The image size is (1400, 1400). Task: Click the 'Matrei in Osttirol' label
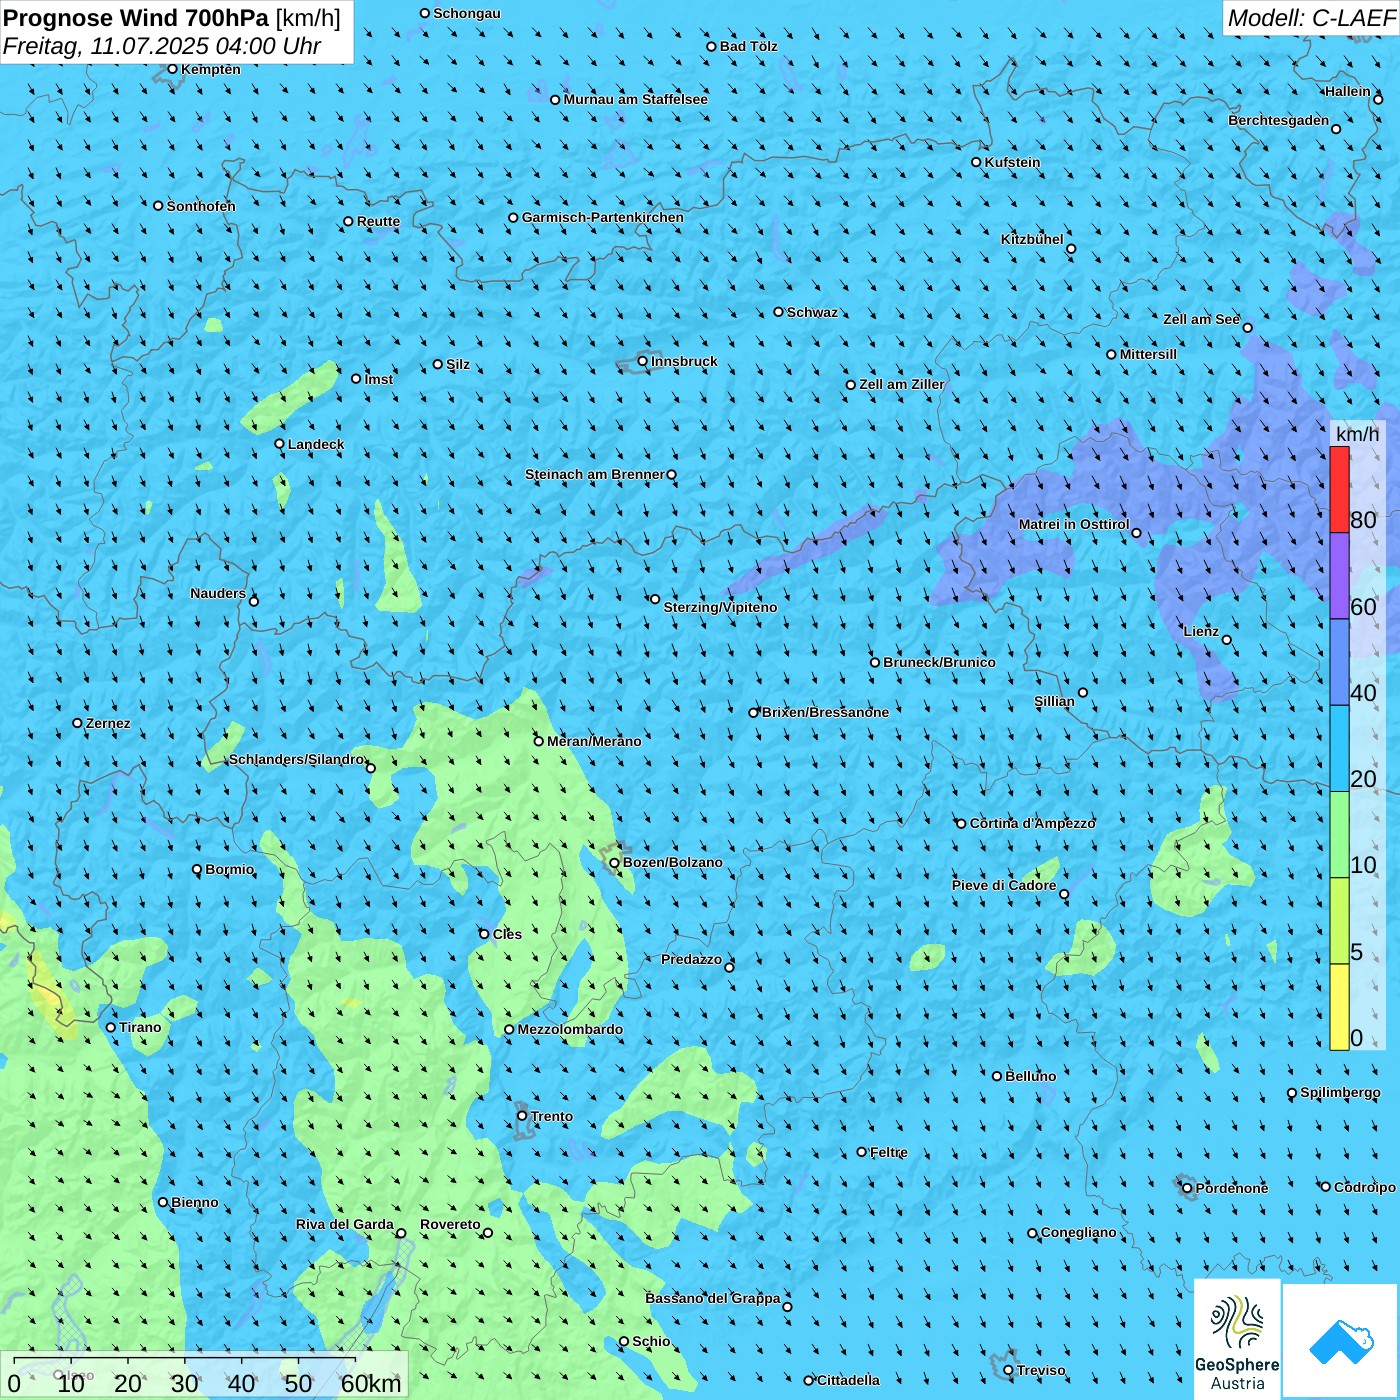coord(1074,524)
